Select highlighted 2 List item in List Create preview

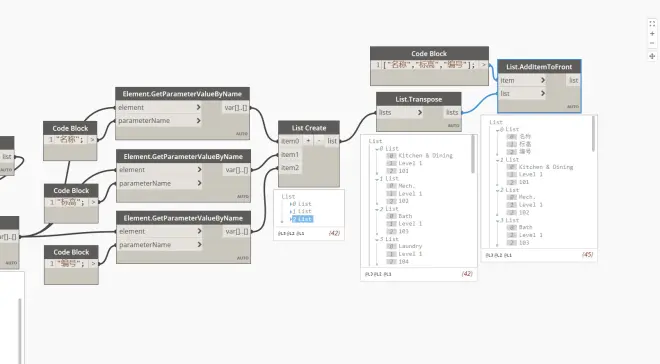[x=303, y=219]
